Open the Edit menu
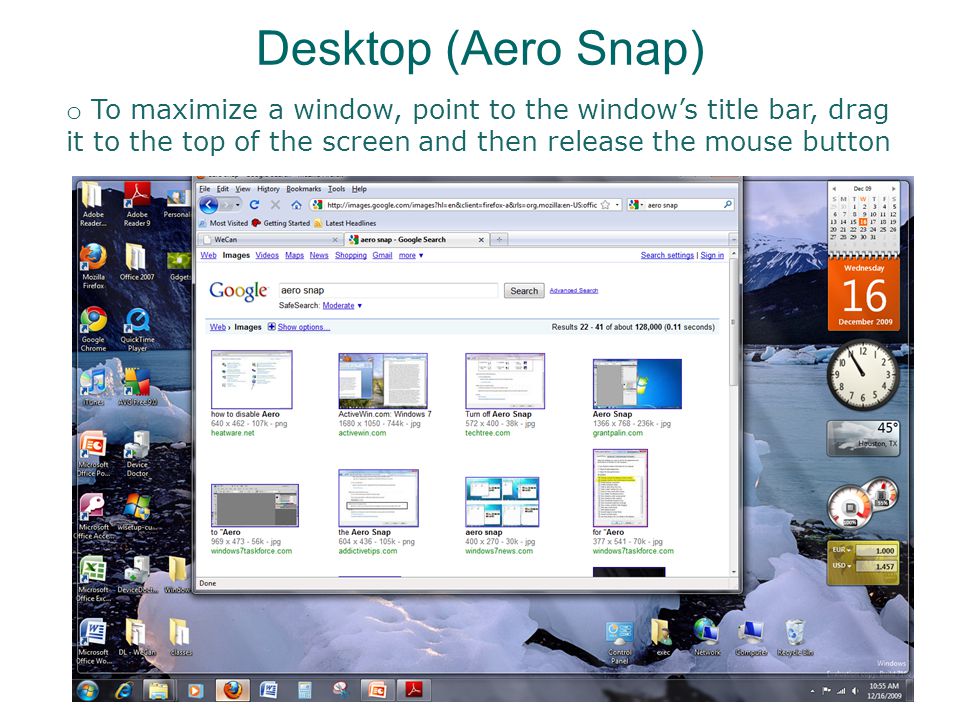This screenshot has height=720, width=960. [223, 189]
